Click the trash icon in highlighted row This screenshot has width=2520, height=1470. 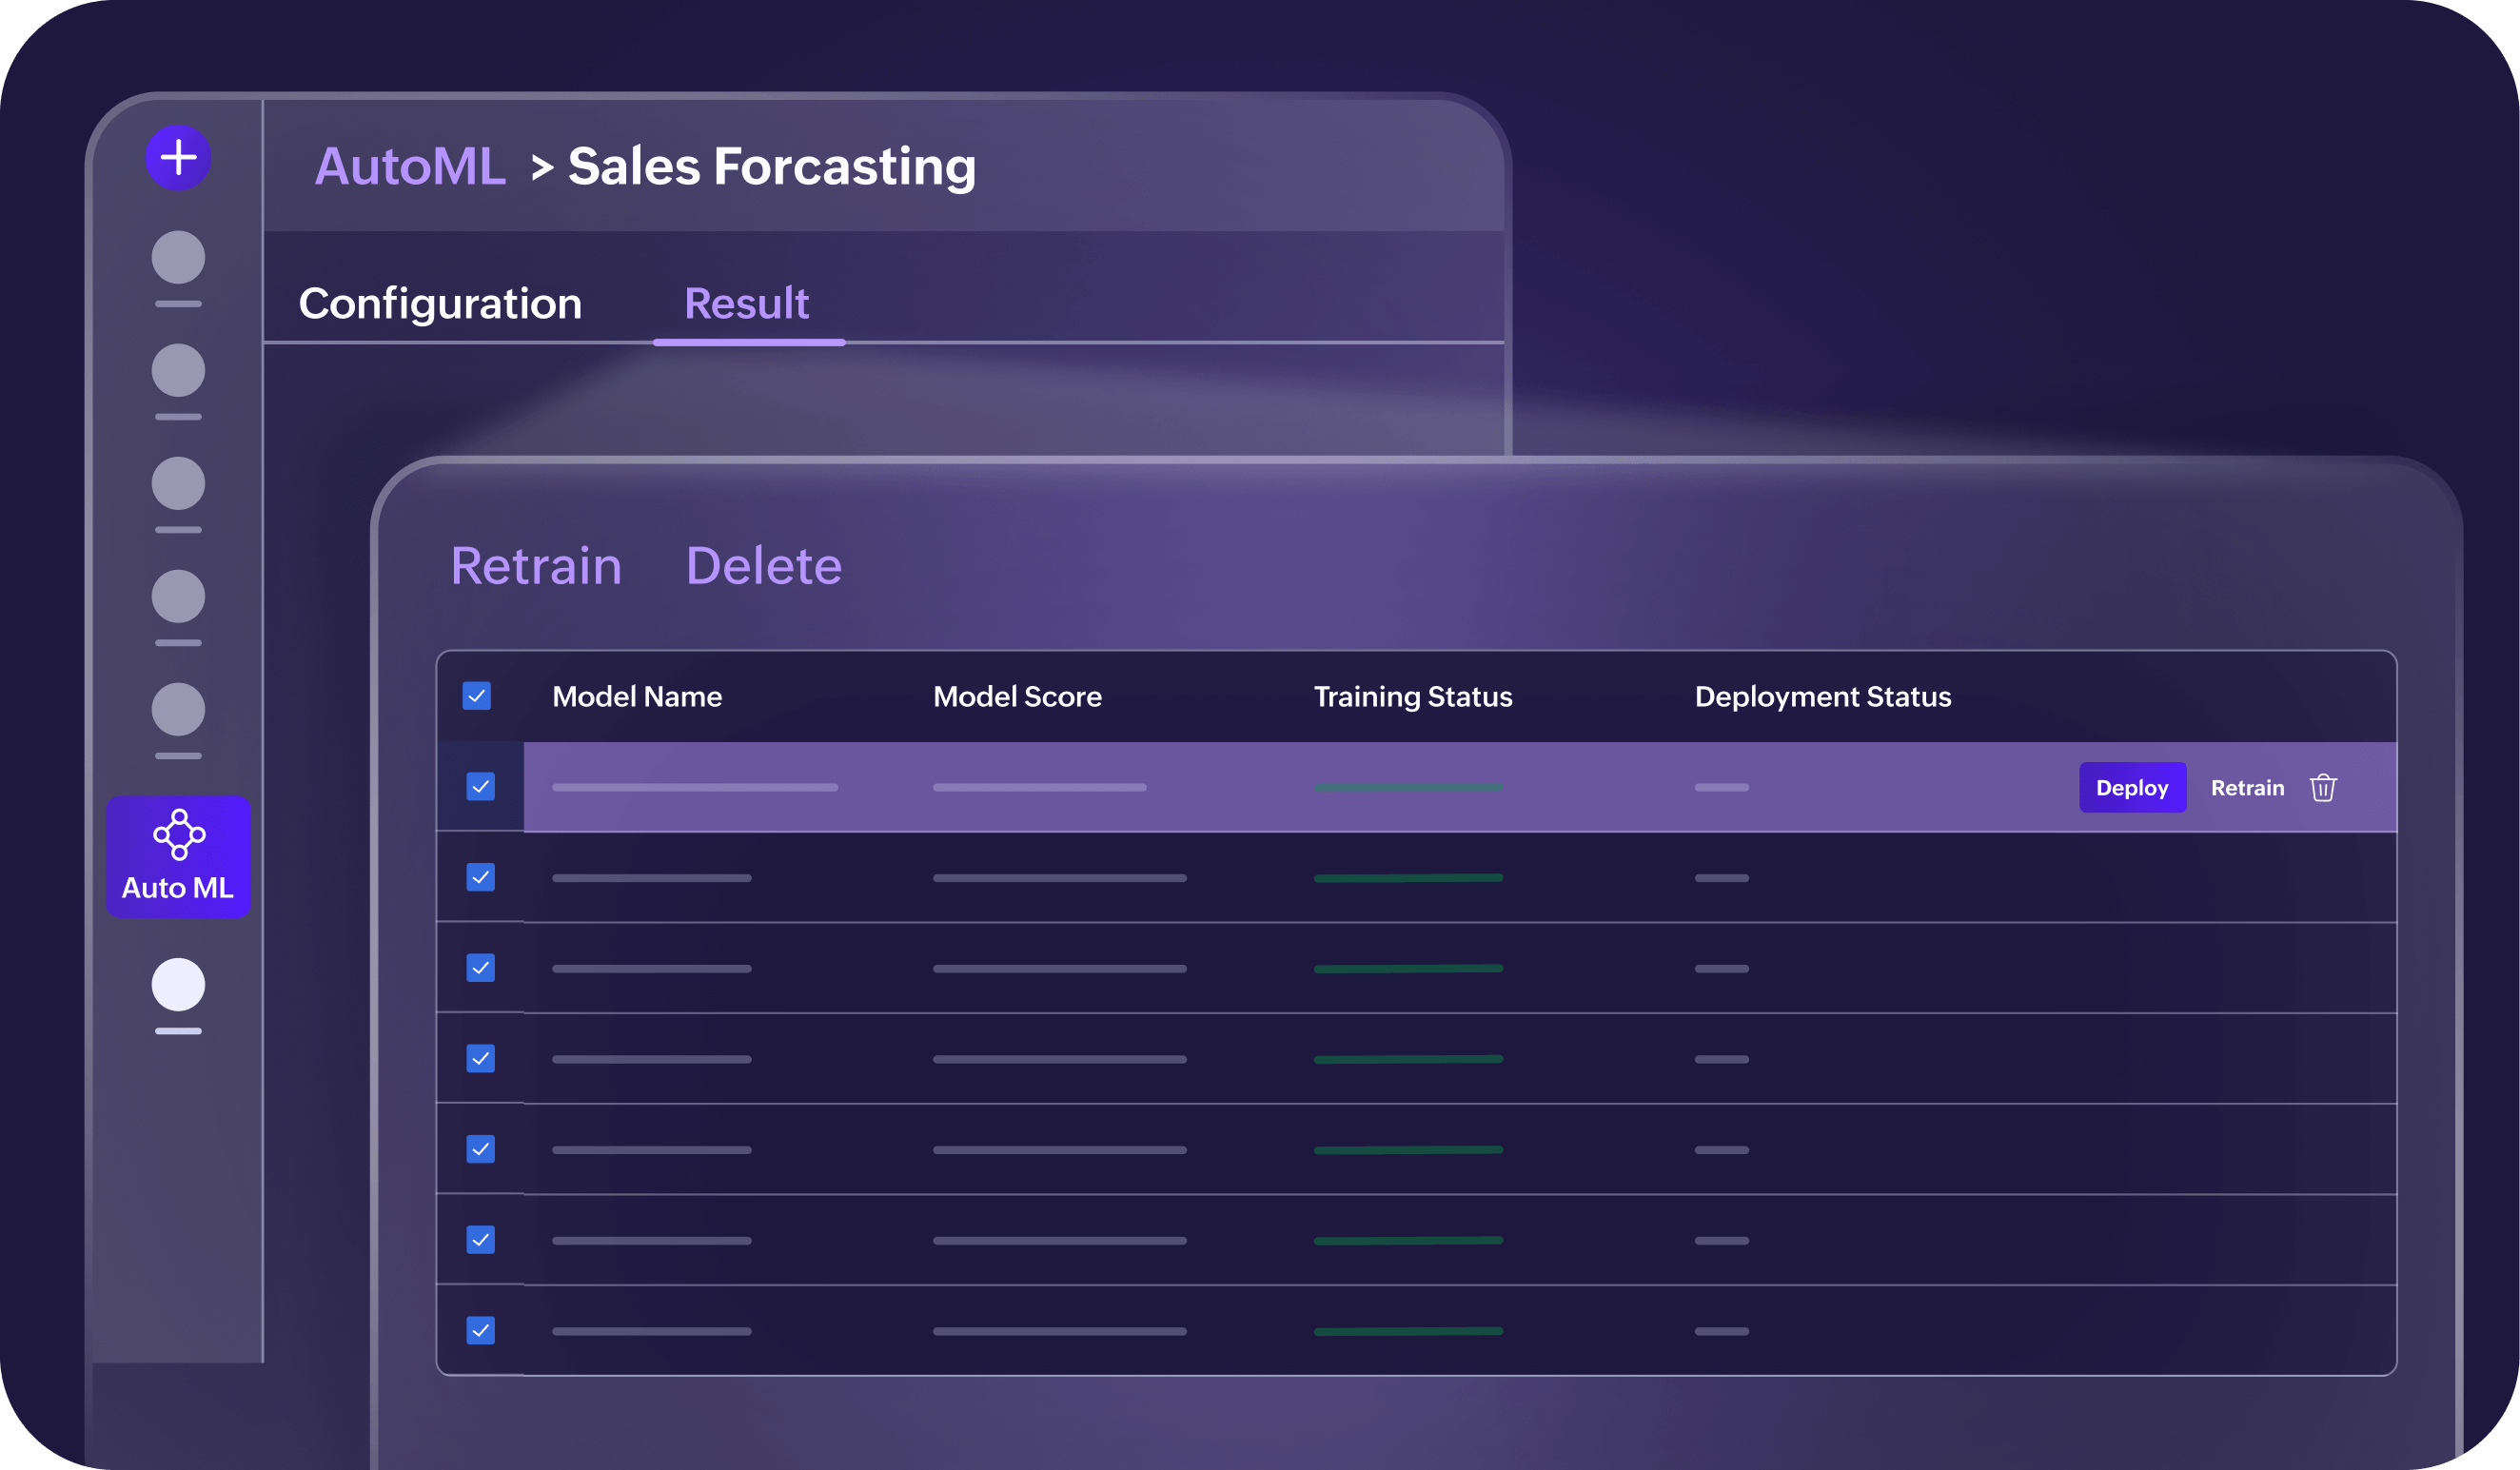pyautogui.click(x=2323, y=787)
